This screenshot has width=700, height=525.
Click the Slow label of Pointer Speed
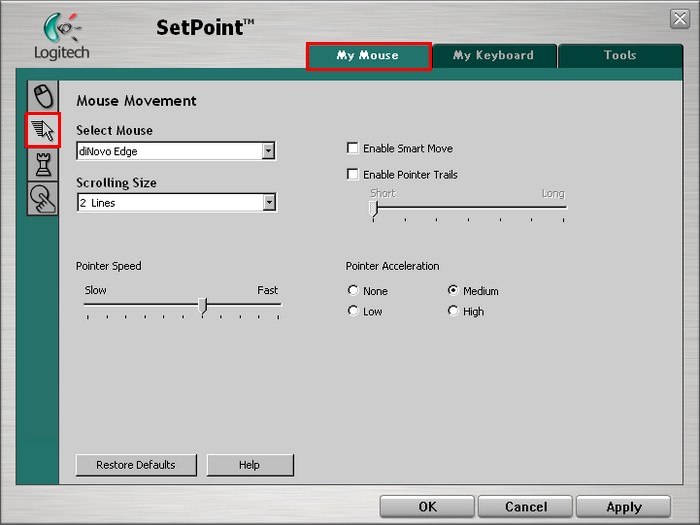[x=96, y=290]
